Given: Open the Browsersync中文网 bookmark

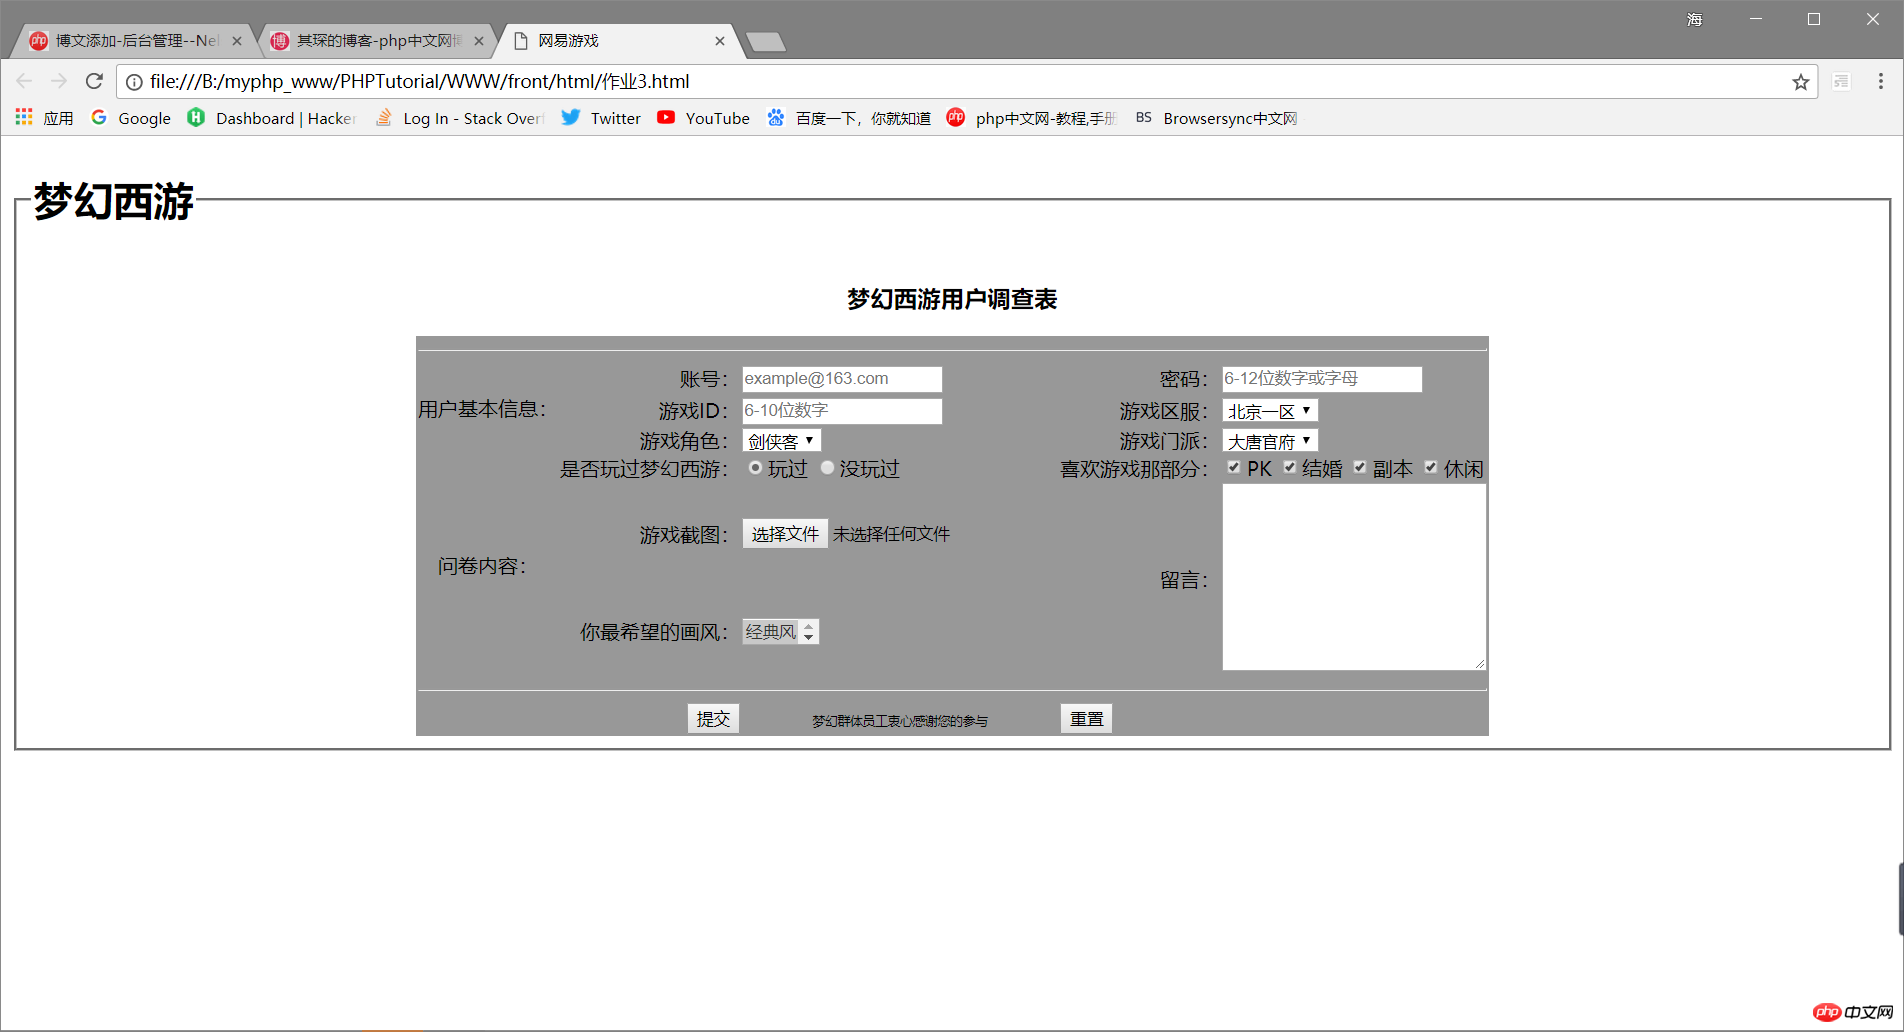Looking at the screenshot, I should point(1217,118).
